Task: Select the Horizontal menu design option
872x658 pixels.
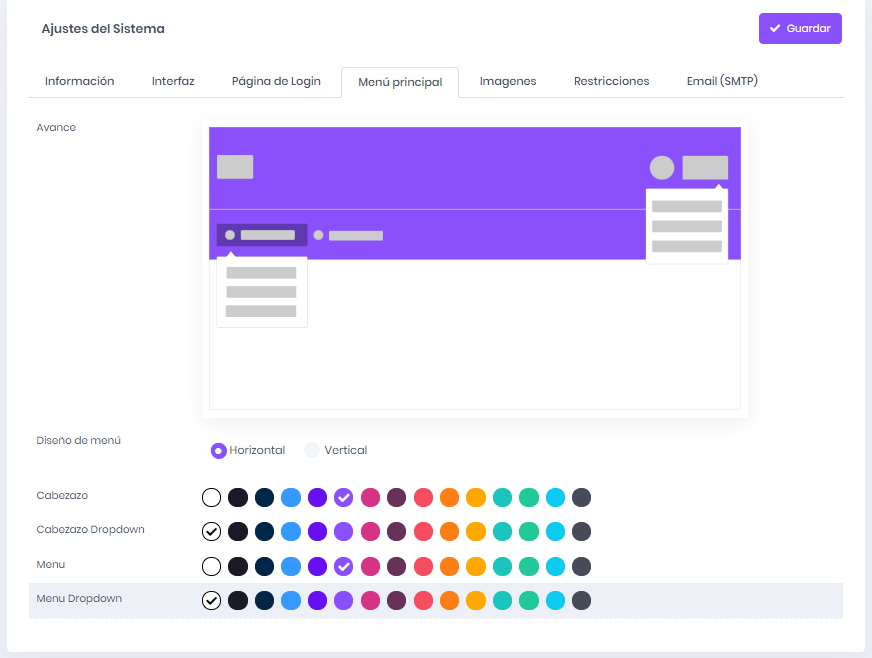Action: pos(219,451)
